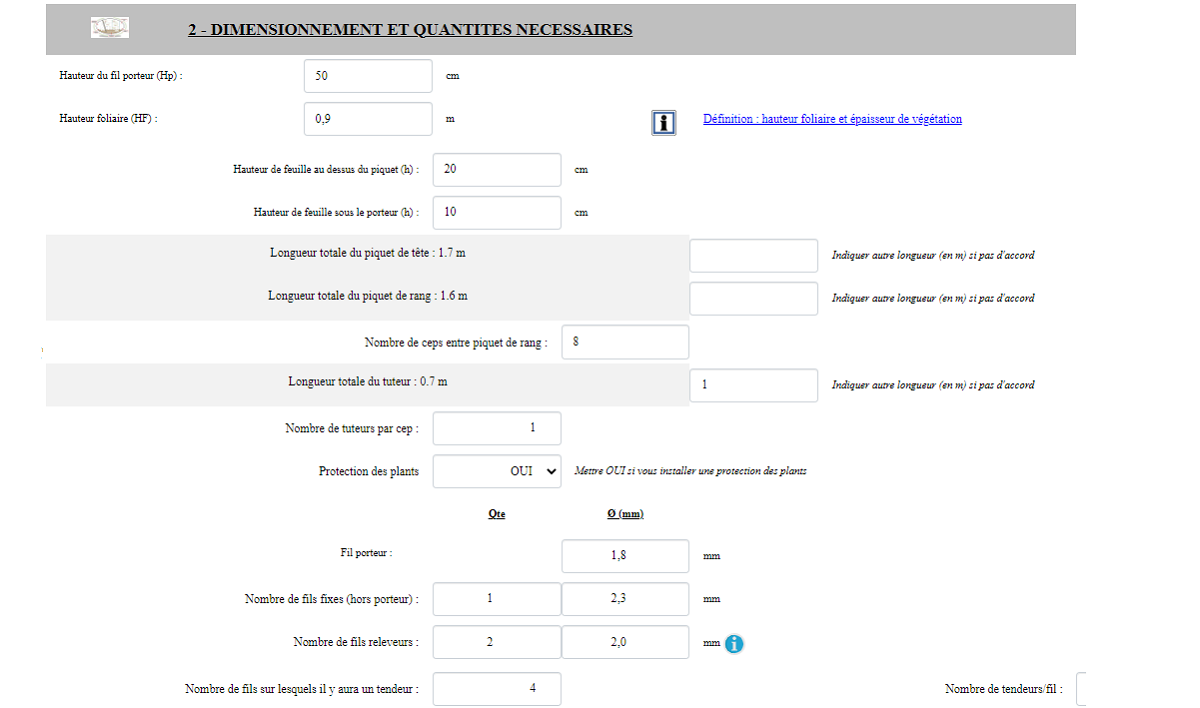Image resolution: width=1200 pixels, height=708 pixels.
Task: Click the text Longueur totale du piquet de tête
Action: click(367, 253)
